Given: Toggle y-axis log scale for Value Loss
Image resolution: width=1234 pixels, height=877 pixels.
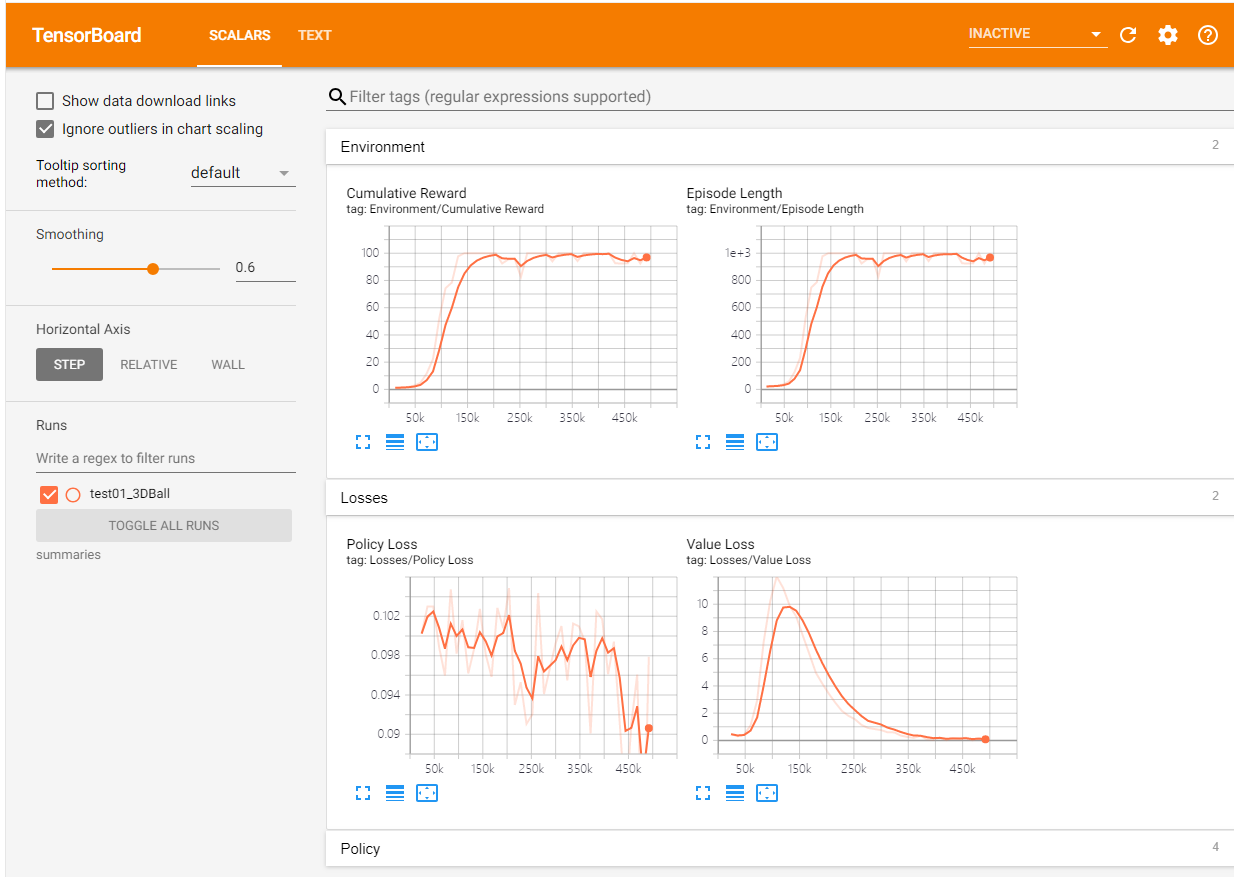Looking at the screenshot, I should 735,793.
